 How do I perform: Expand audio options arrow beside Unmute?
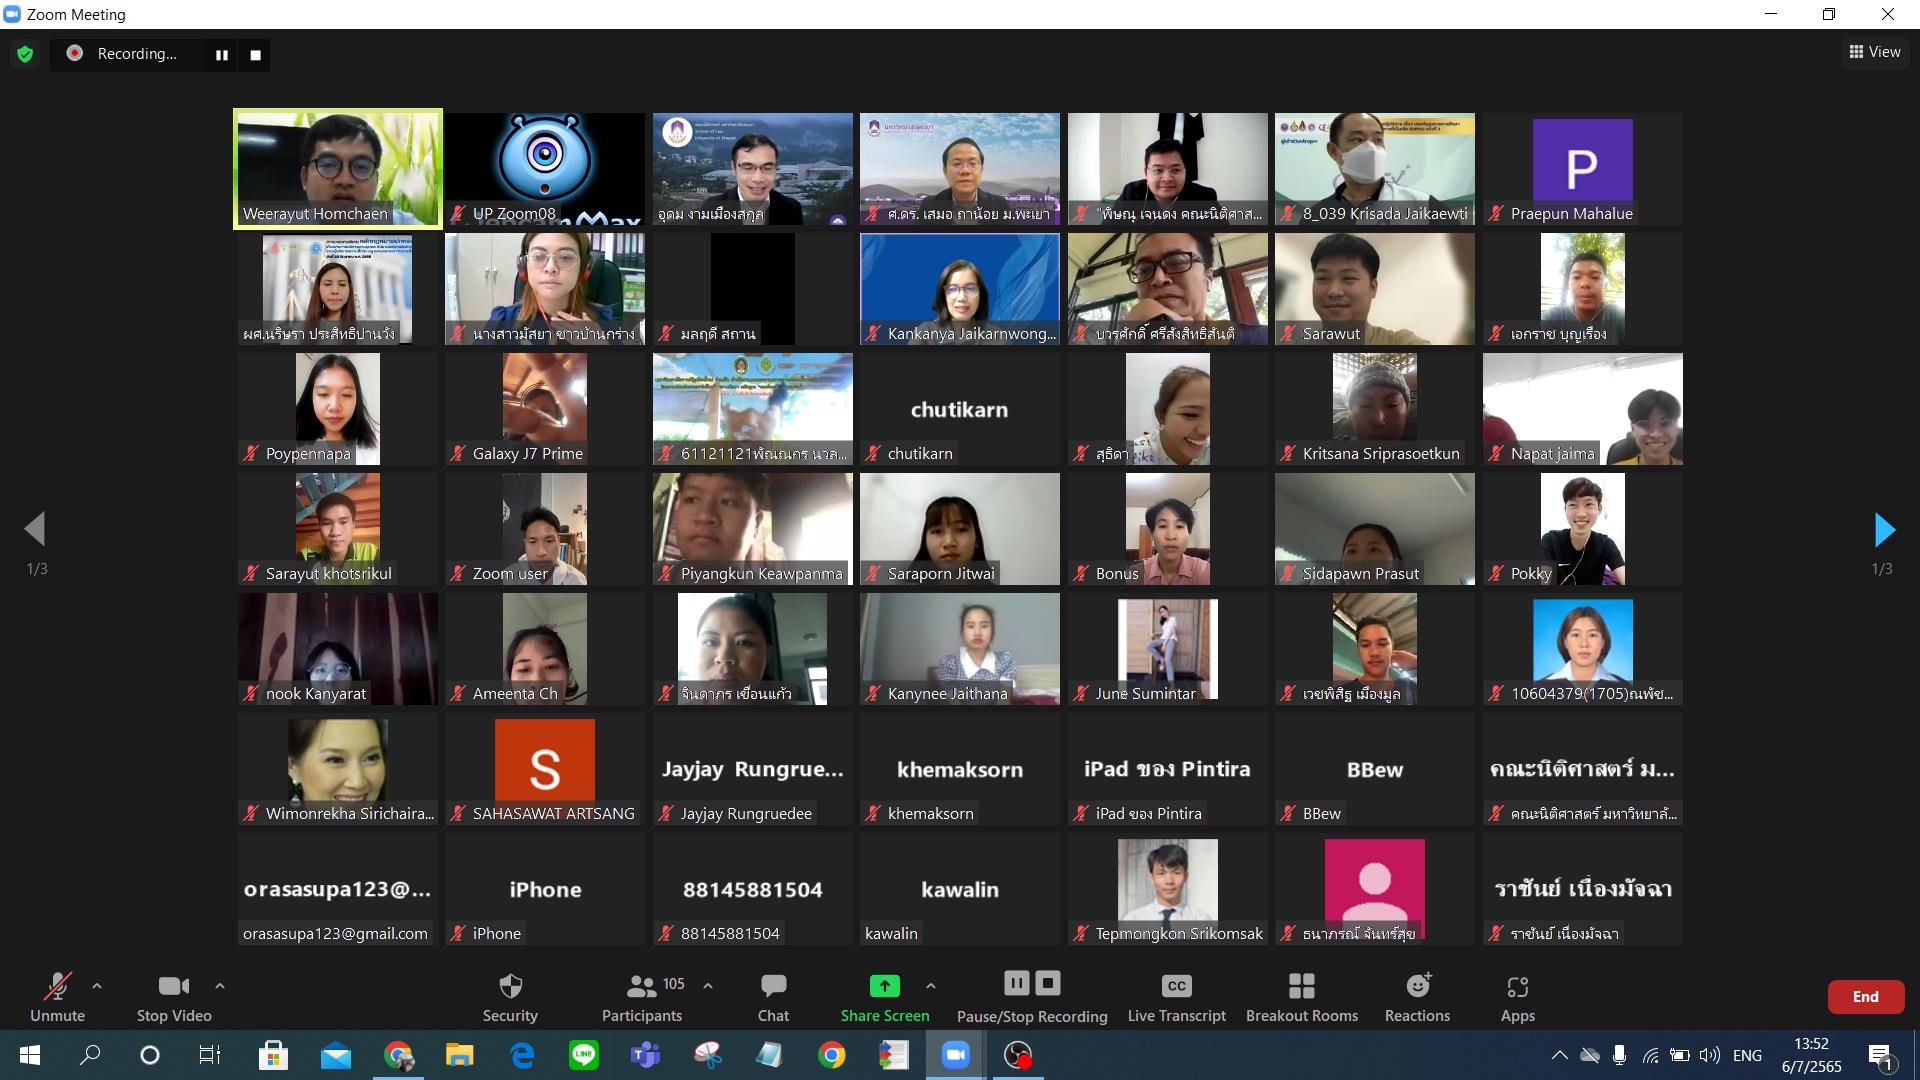coord(97,986)
